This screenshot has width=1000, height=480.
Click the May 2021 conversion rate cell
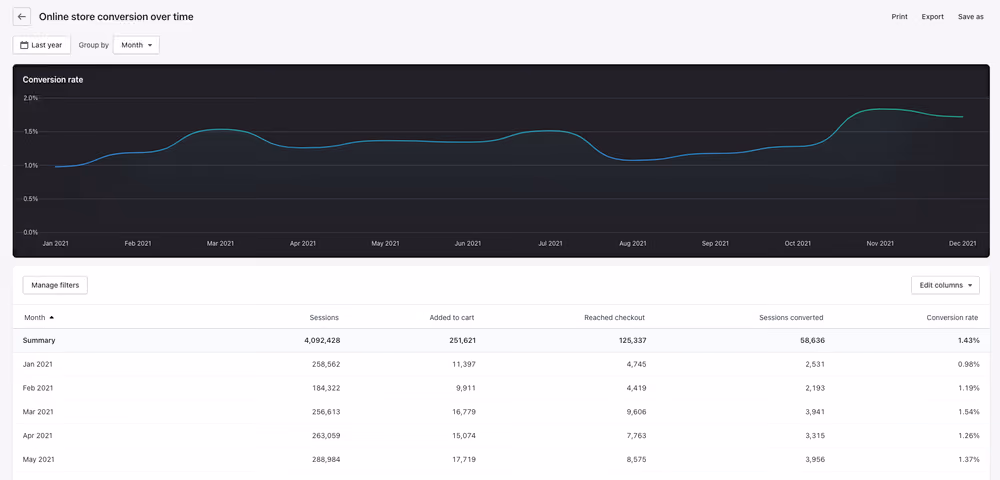968,460
